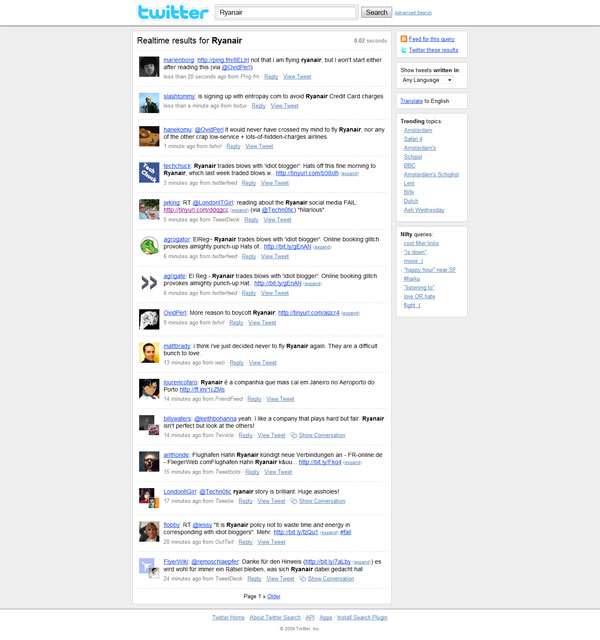This screenshot has width=600, height=640.
Task: Select trending topic Safari 4
Action: [413, 139]
